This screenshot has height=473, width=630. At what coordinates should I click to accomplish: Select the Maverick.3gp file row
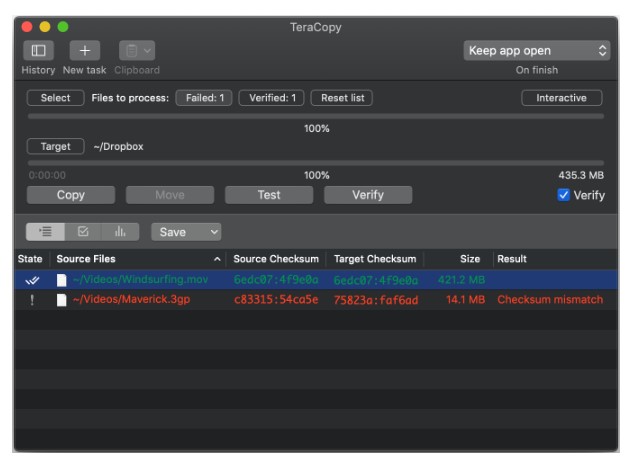tap(316, 300)
